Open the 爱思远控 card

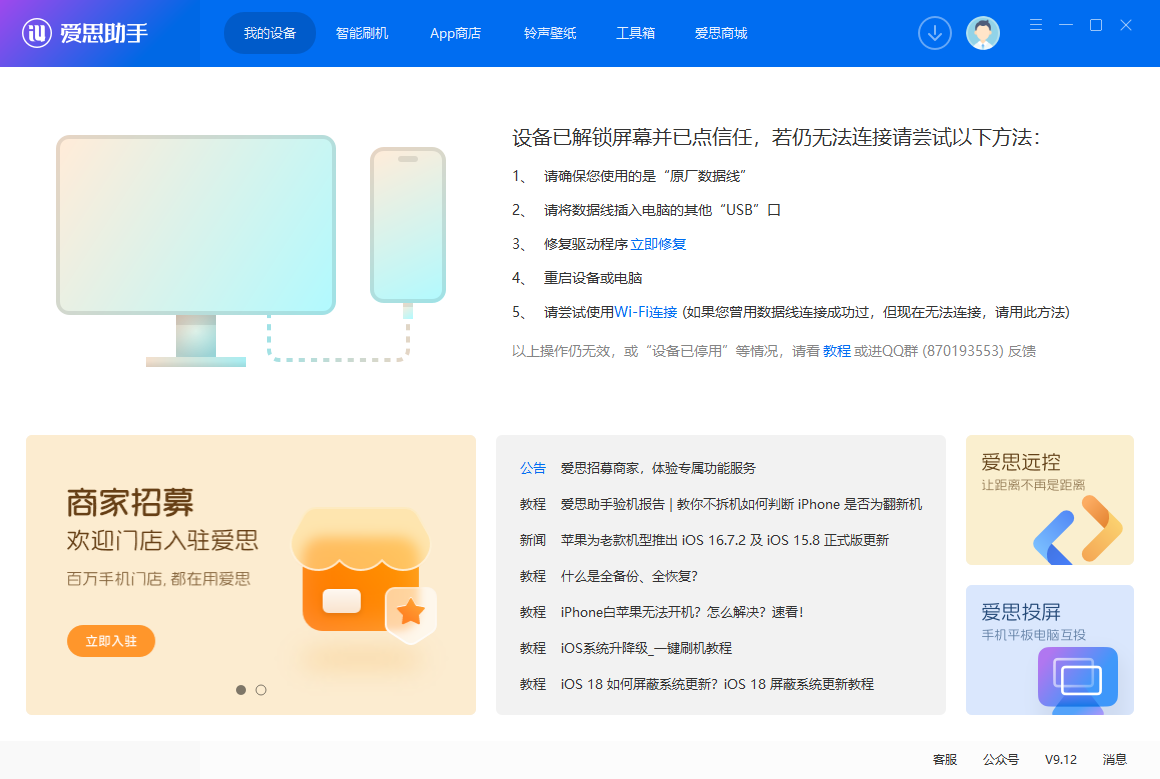(1049, 500)
